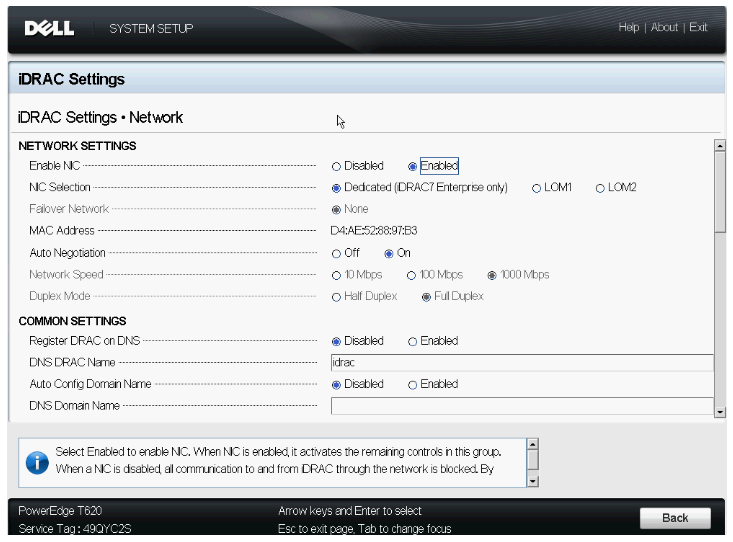Click settings list scroll up arrow

[720, 145]
